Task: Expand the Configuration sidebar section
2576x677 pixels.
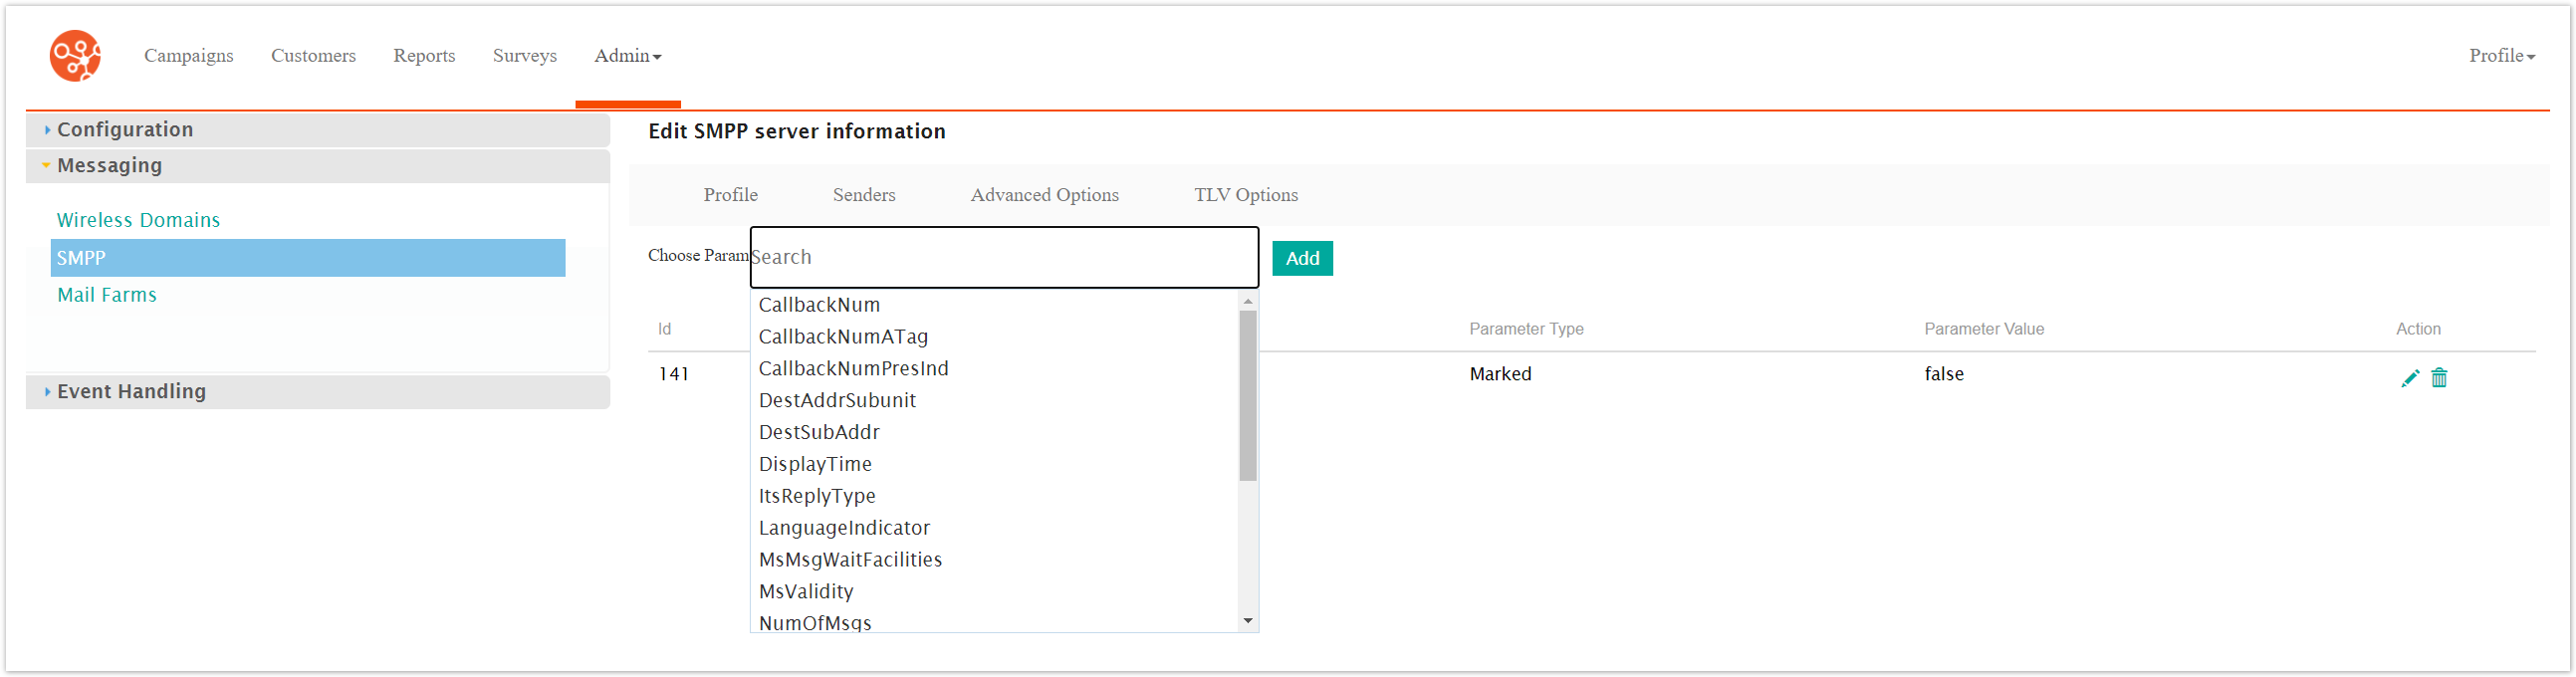Action: (124, 130)
